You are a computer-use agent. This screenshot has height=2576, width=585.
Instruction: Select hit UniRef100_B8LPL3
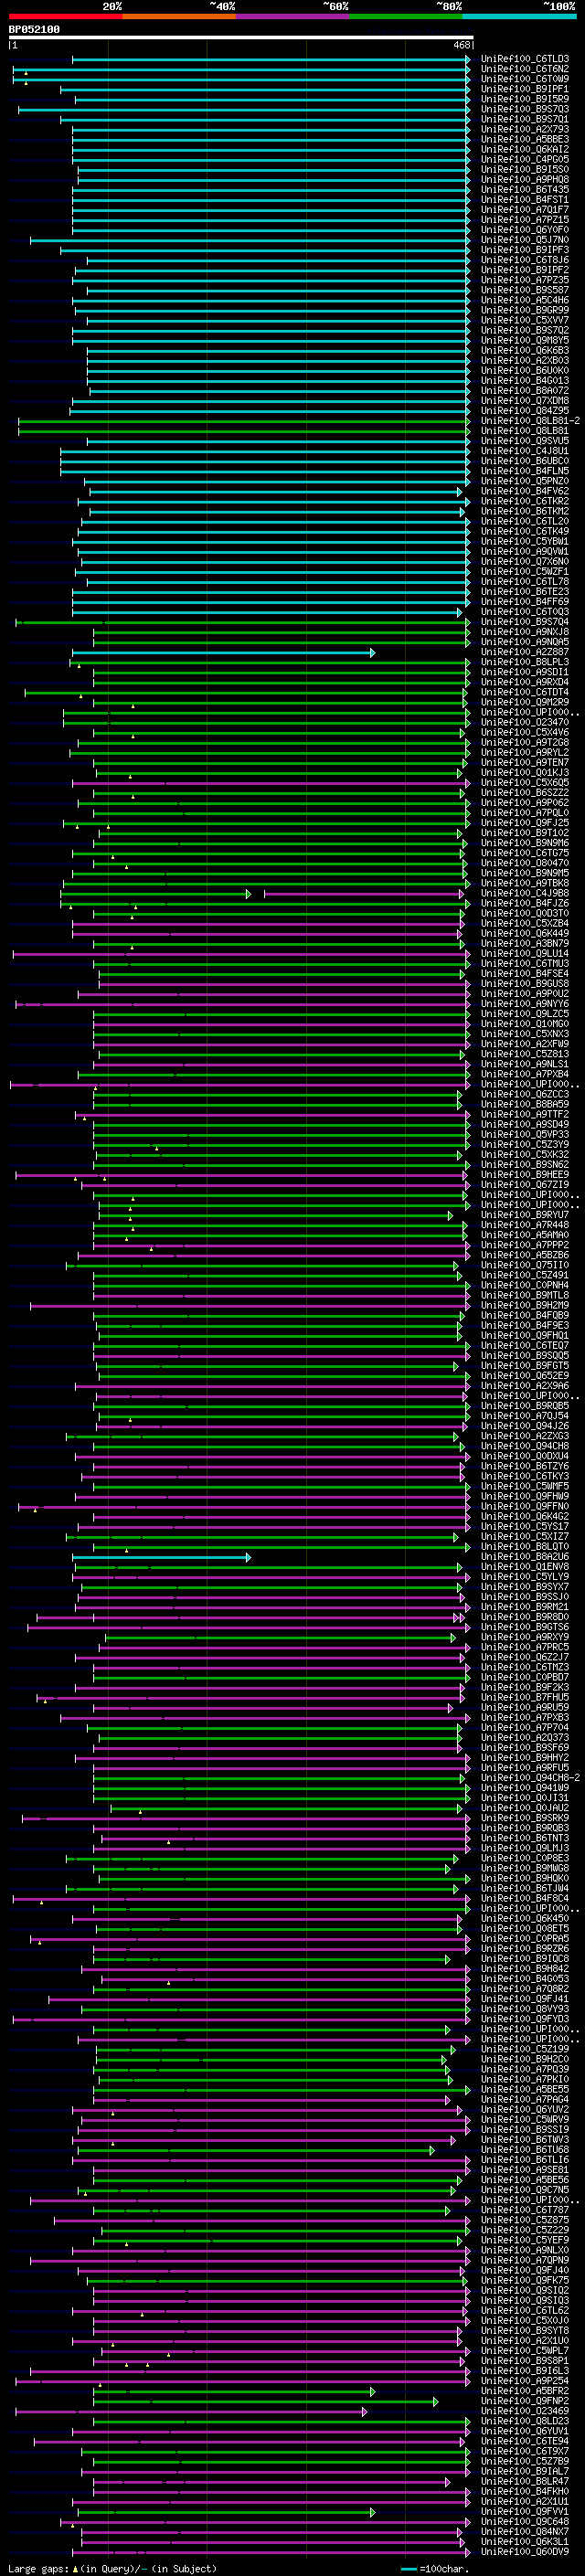click(x=524, y=662)
